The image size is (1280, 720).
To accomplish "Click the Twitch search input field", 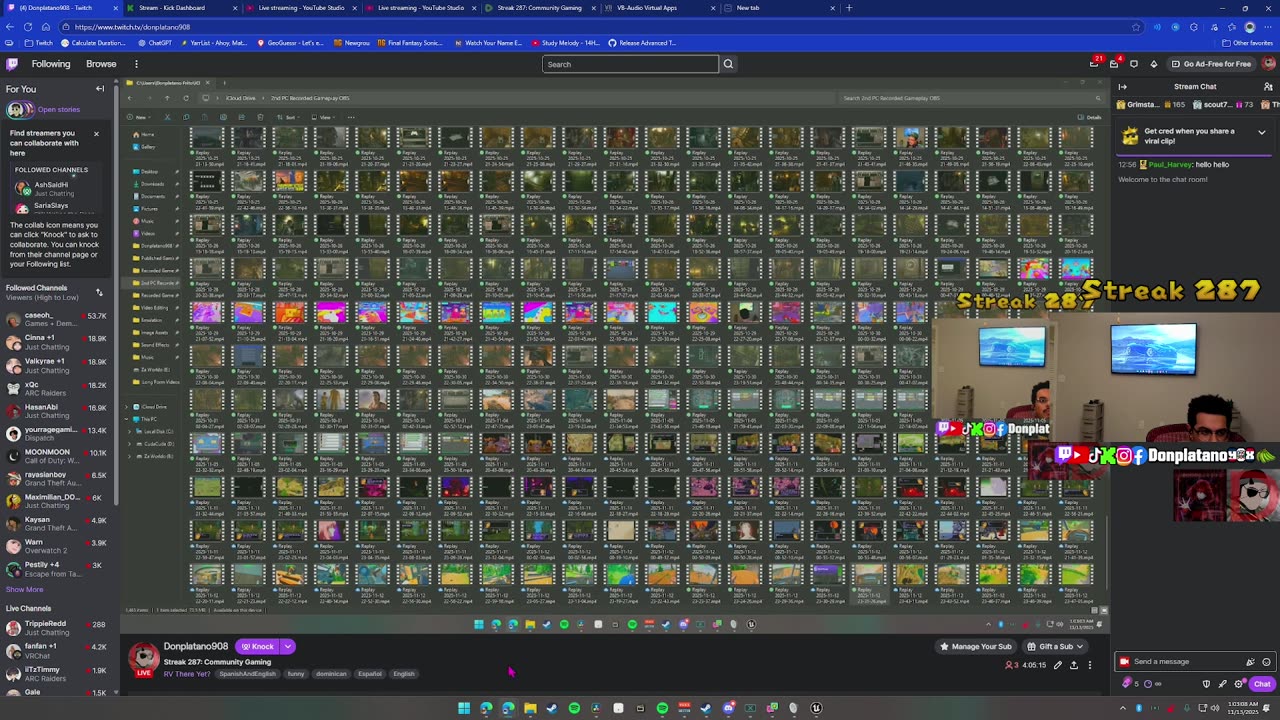I will 630,64.
